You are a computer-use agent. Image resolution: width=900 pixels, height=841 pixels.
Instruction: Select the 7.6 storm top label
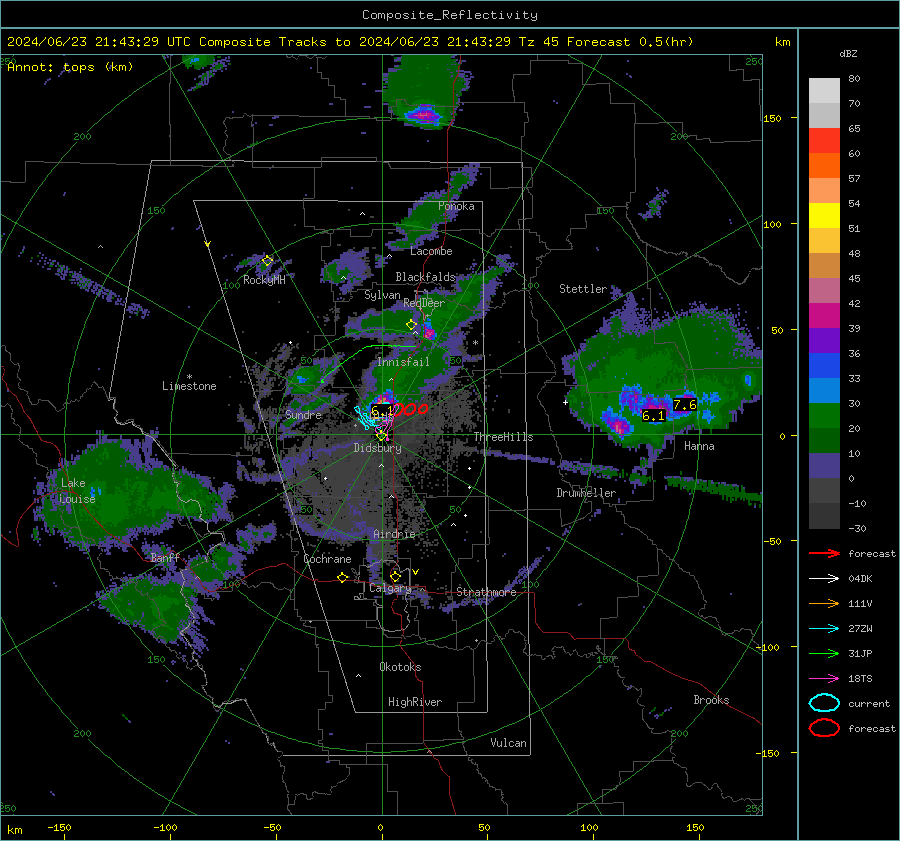pos(685,405)
